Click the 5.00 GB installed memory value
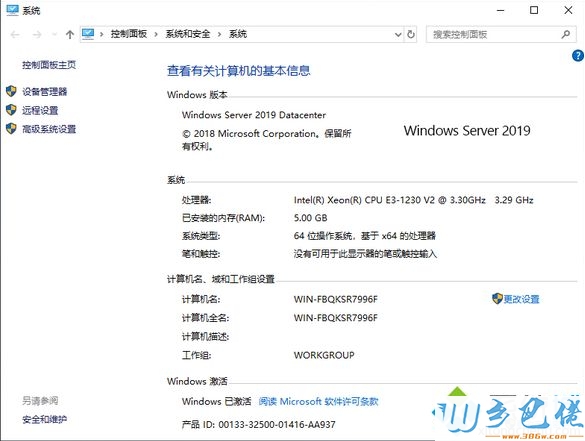The width and height of the screenshot is (585, 441). [x=310, y=218]
